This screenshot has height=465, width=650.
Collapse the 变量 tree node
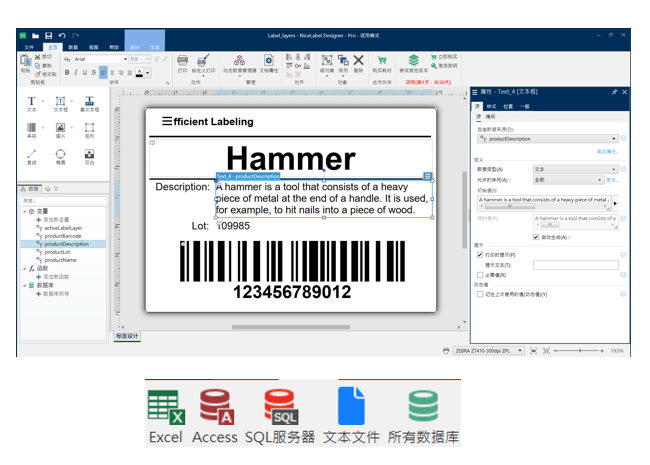click(26, 212)
